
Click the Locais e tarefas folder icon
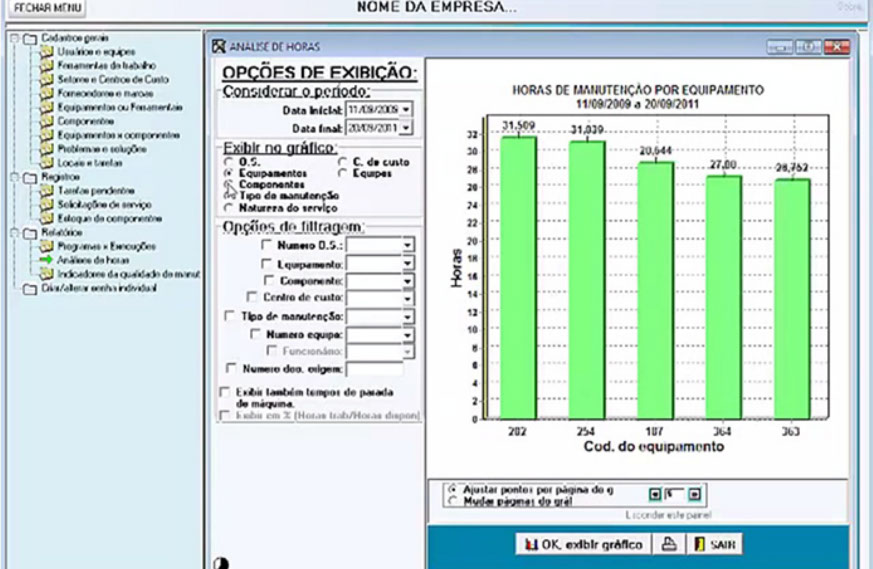(46, 161)
